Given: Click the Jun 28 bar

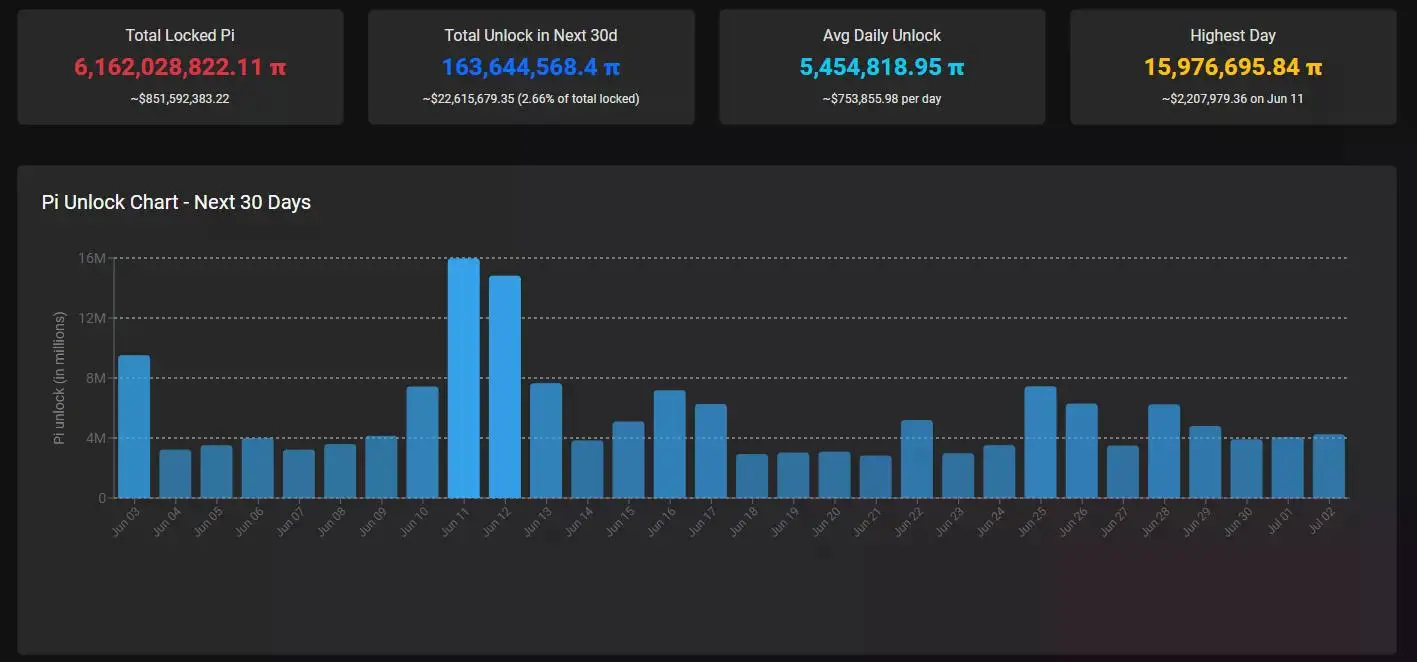Looking at the screenshot, I should (1165, 451).
